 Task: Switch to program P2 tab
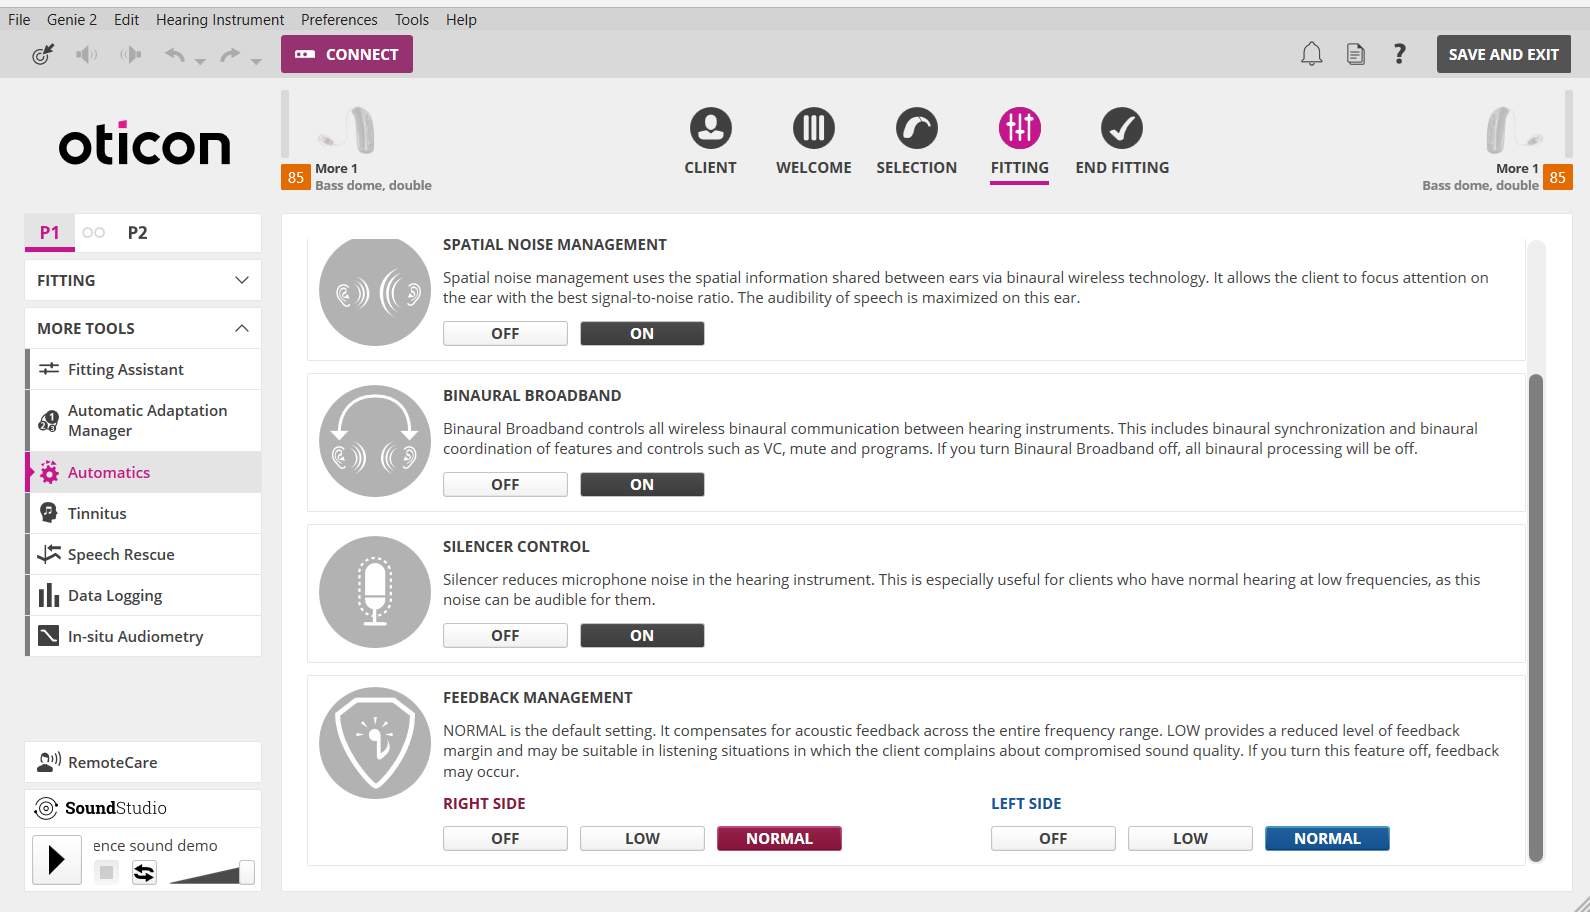tap(137, 232)
